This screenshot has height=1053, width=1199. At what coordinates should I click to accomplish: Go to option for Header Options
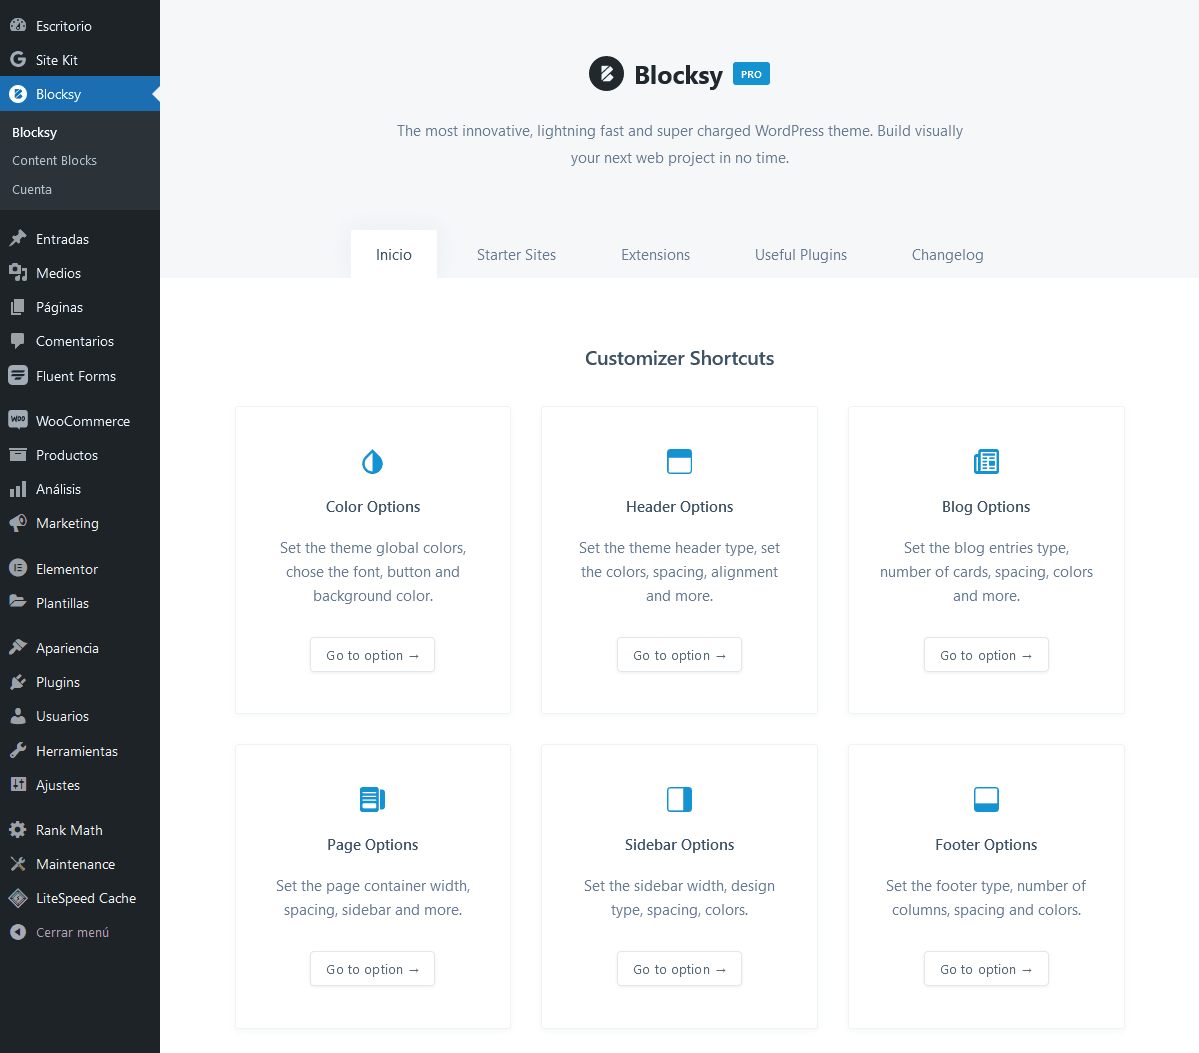(679, 655)
